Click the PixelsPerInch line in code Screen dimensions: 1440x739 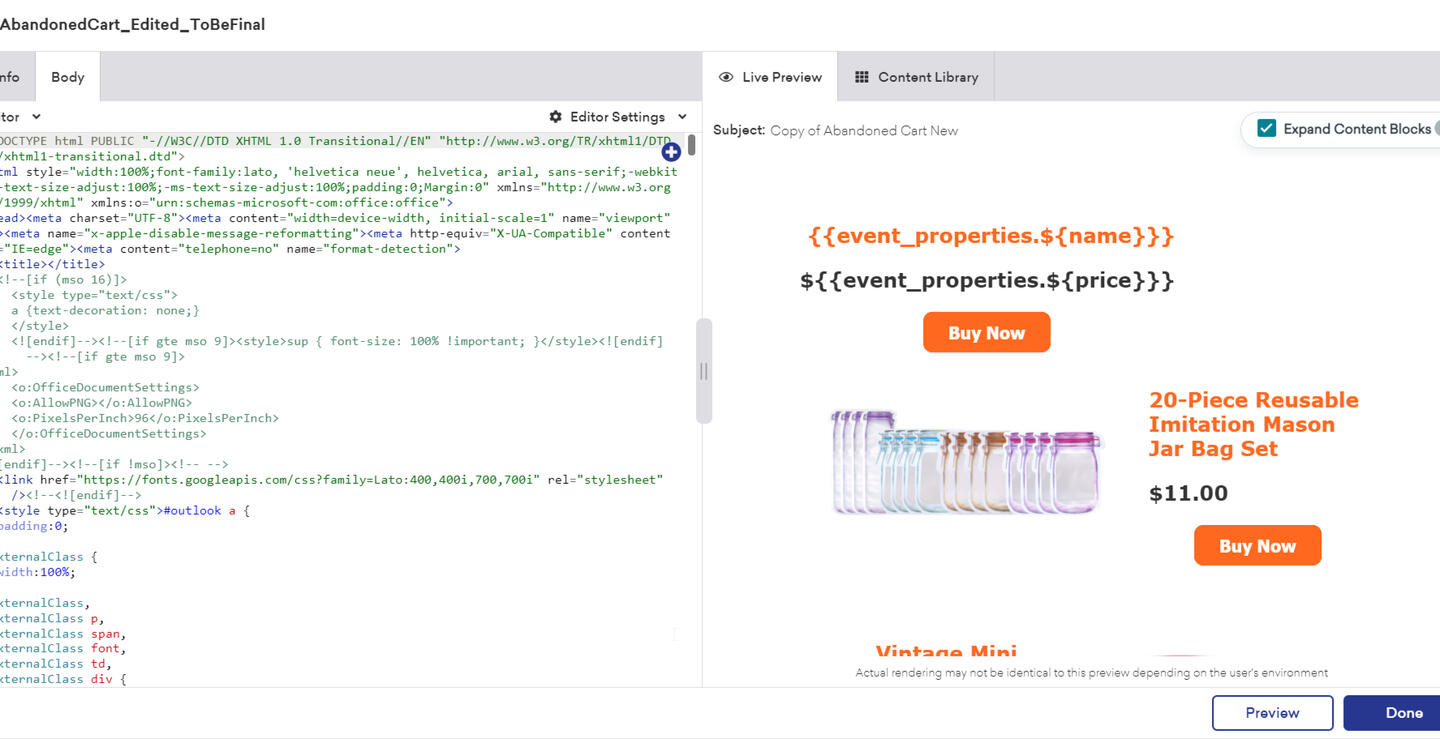[145, 418]
